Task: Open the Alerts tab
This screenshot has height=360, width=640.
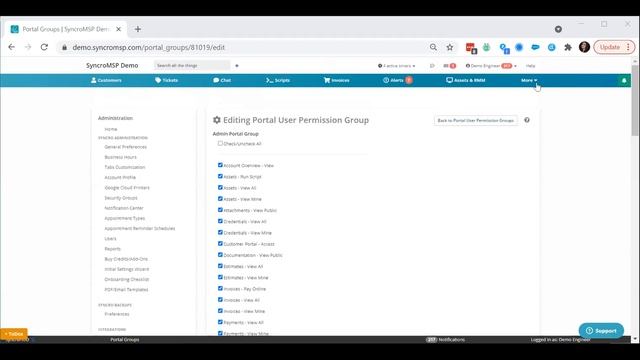Action: point(398,80)
